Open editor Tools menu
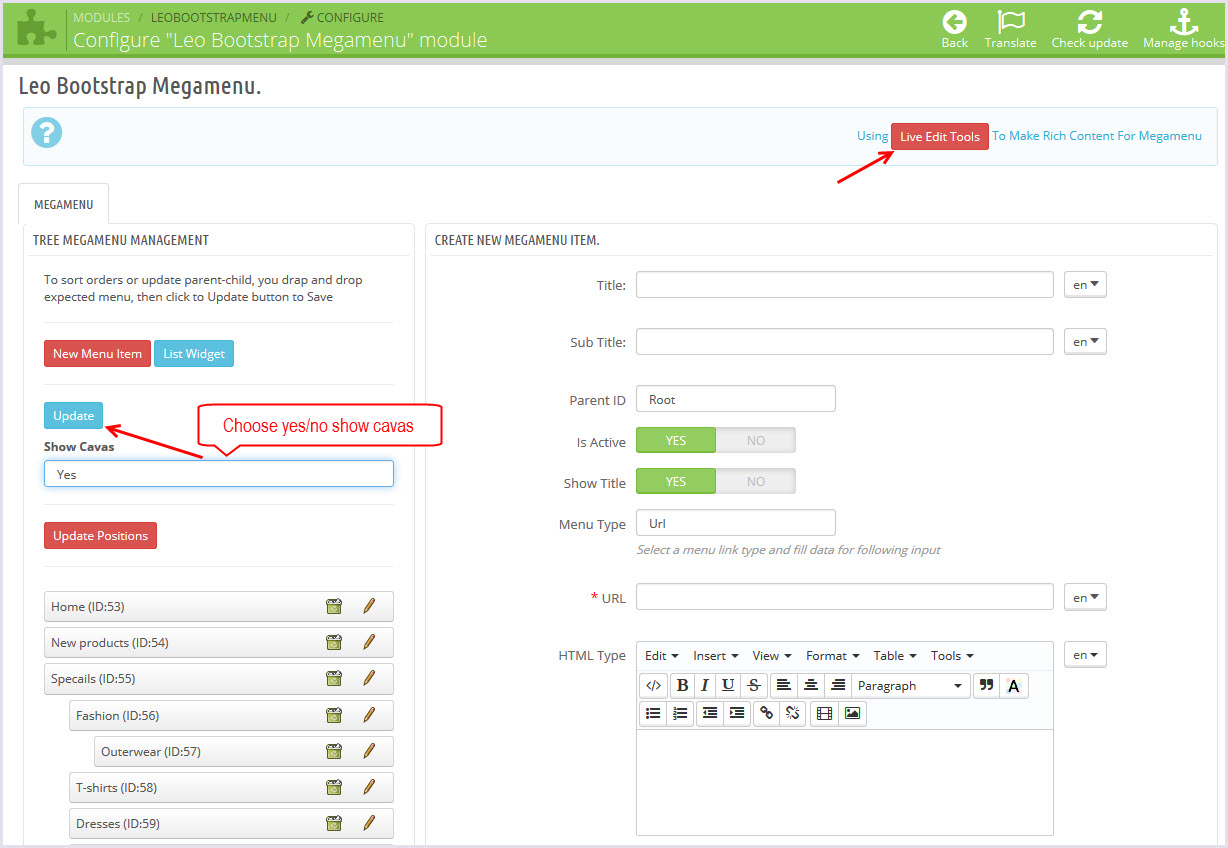This screenshot has width=1228, height=848. pos(952,656)
